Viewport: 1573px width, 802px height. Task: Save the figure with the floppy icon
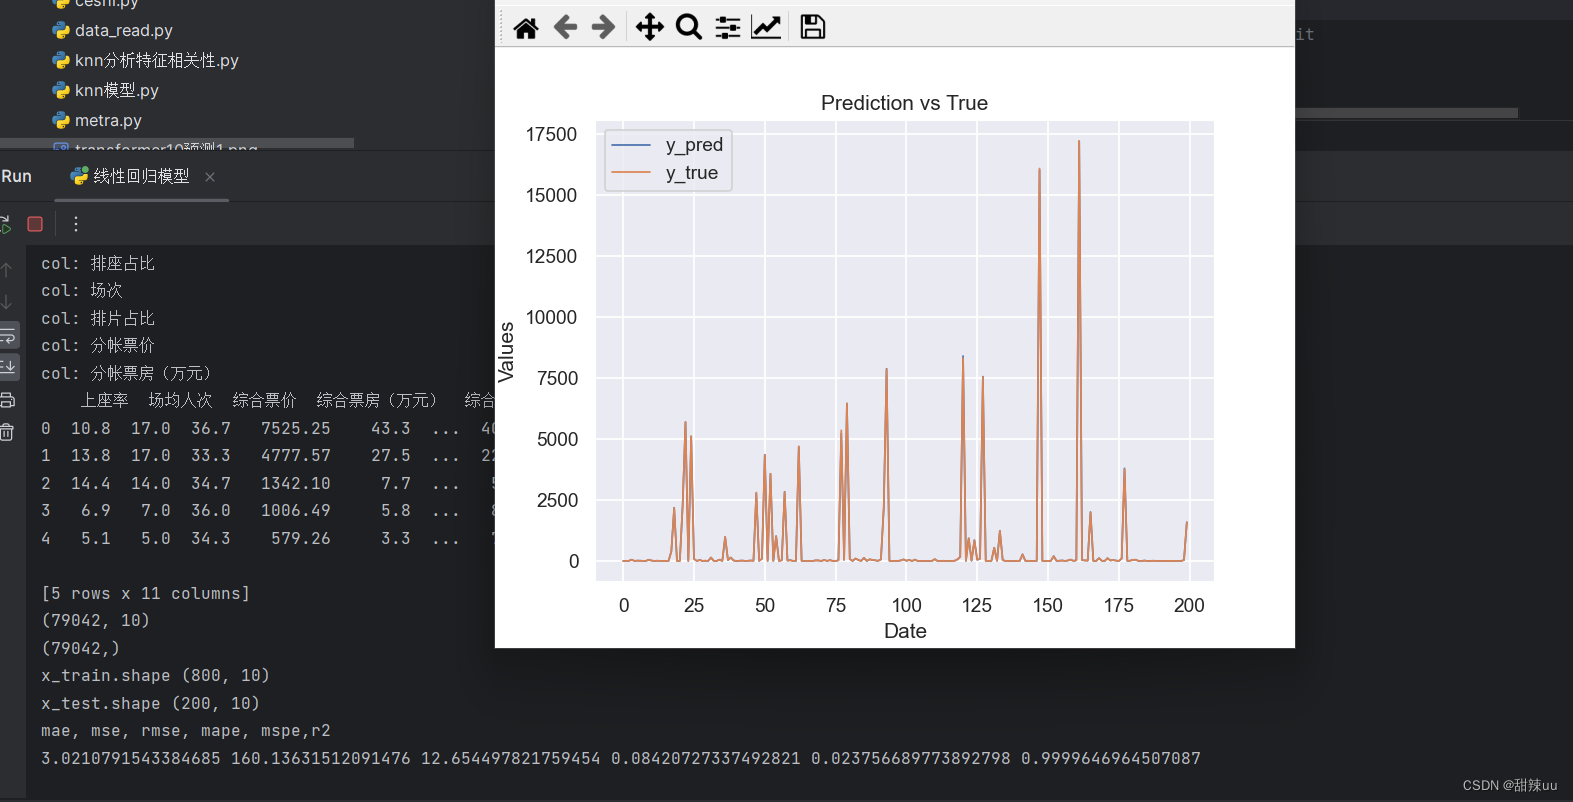click(x=813, y=27)
